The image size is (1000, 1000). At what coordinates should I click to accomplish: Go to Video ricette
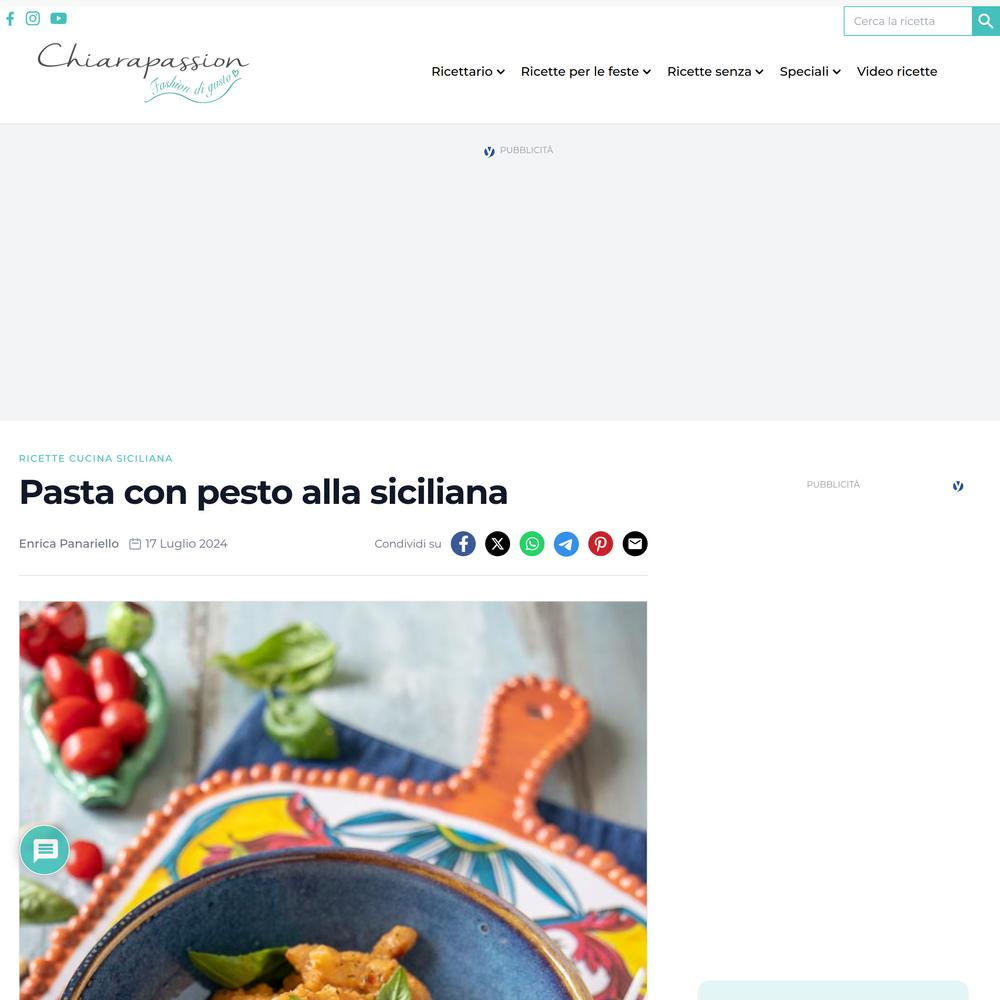(x=897, y=71)
